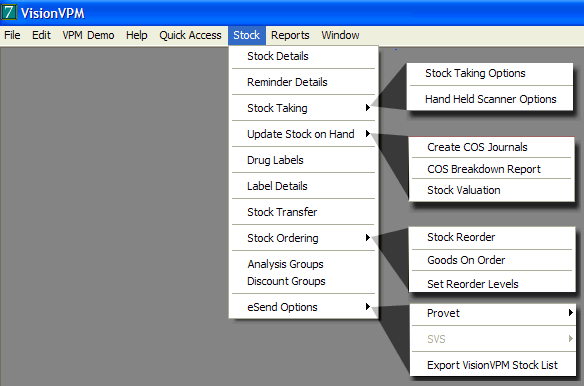Open the Reports menu
This screenshot has width=584, height=386.
pyautogui.click(x=290, y=35)
